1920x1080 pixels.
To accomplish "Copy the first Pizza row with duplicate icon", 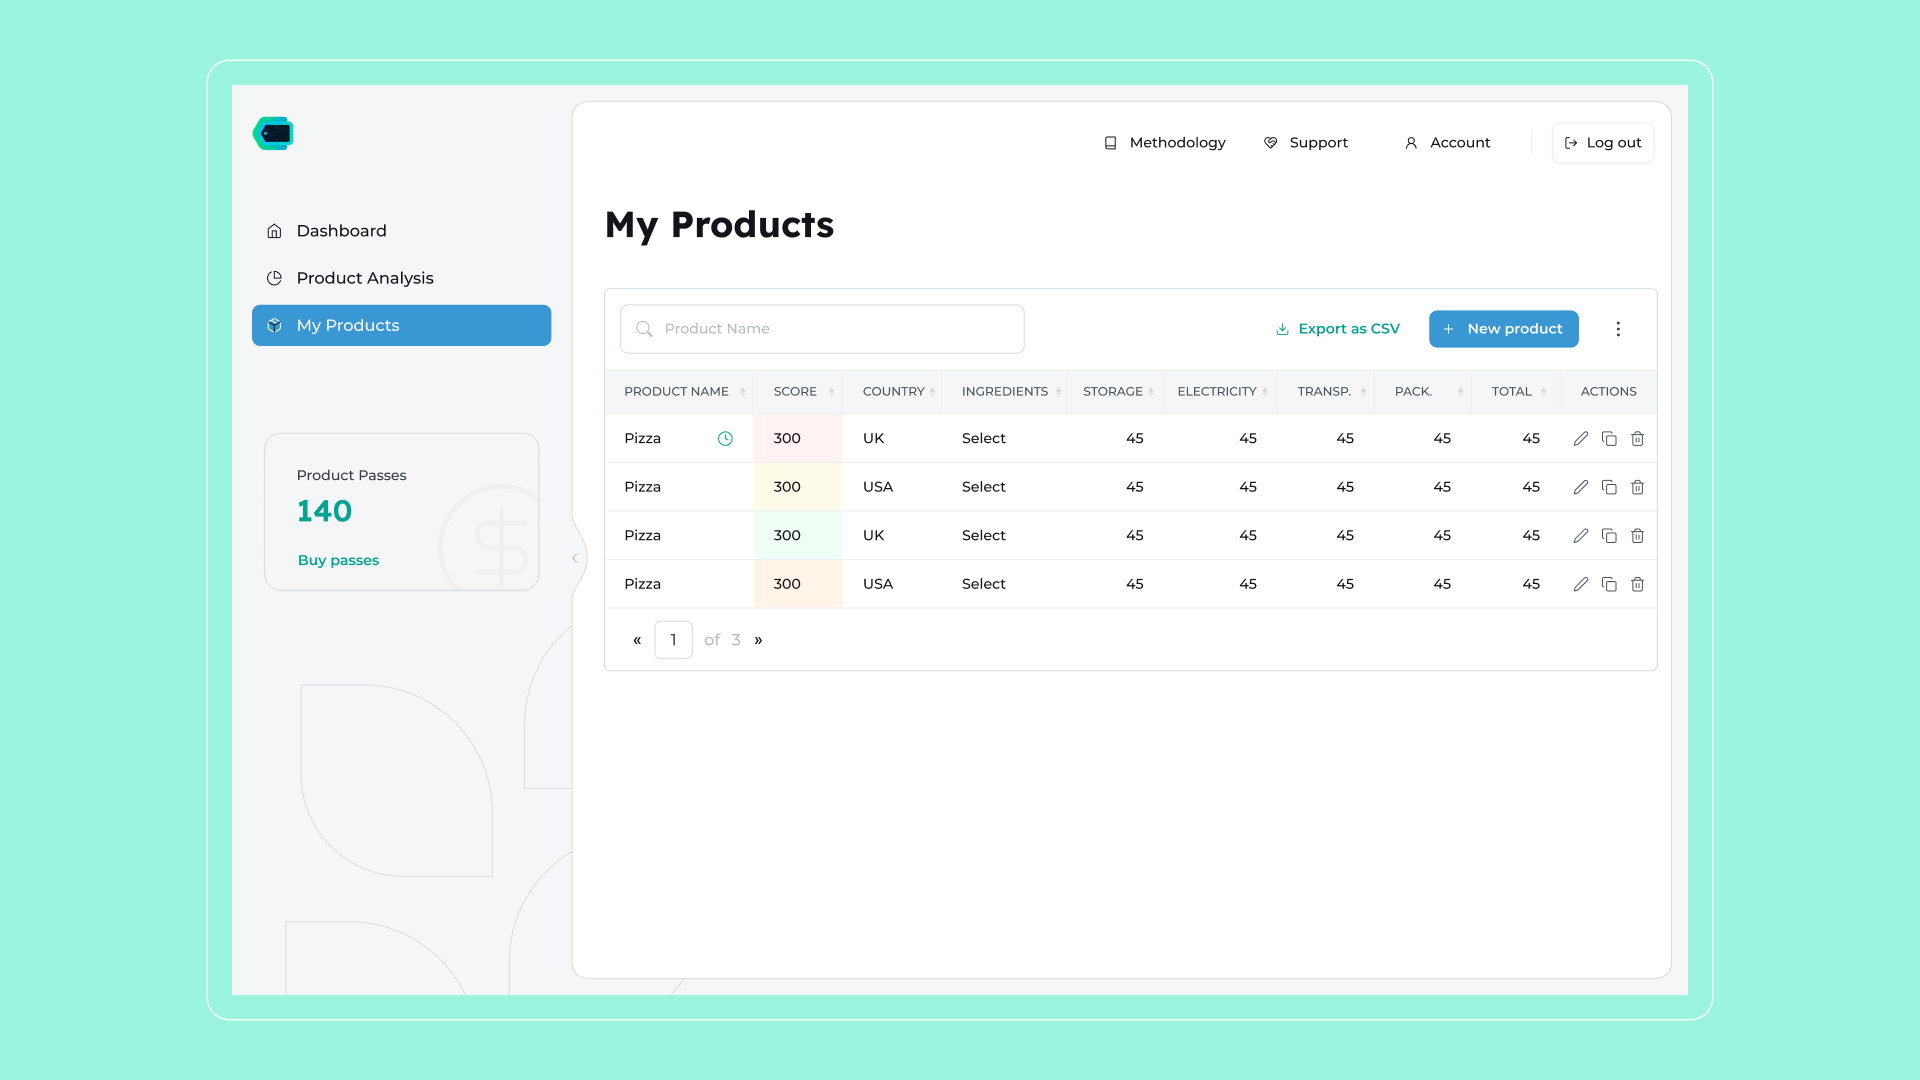I will pos(1609,438).
